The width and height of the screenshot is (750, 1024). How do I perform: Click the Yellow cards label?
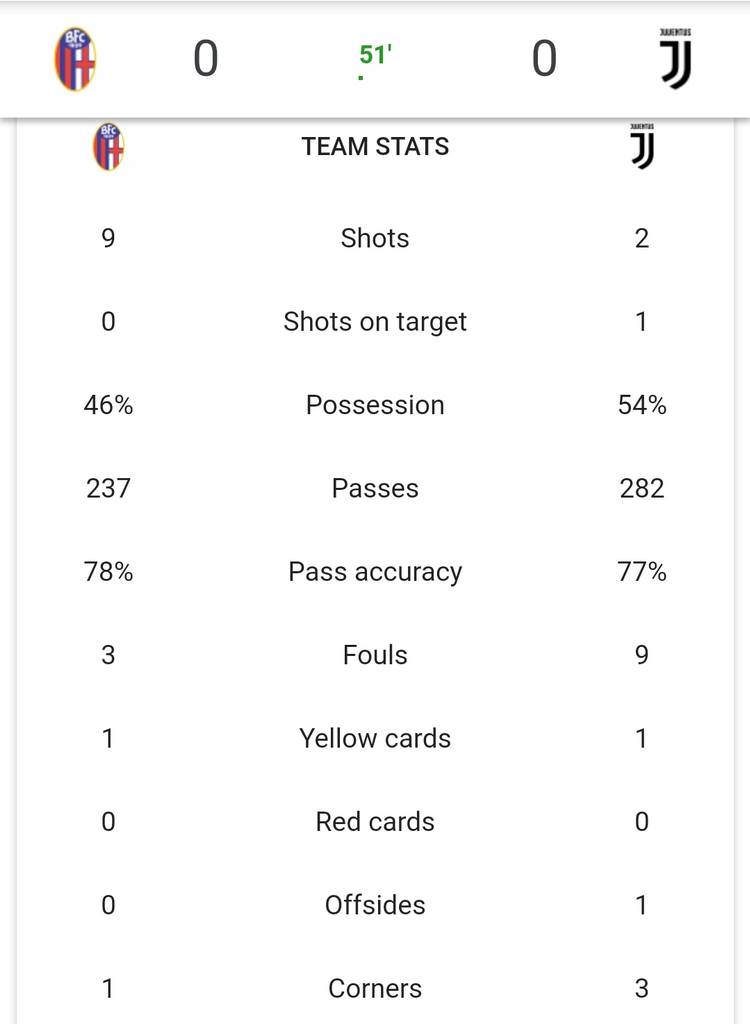coord(375,738)
